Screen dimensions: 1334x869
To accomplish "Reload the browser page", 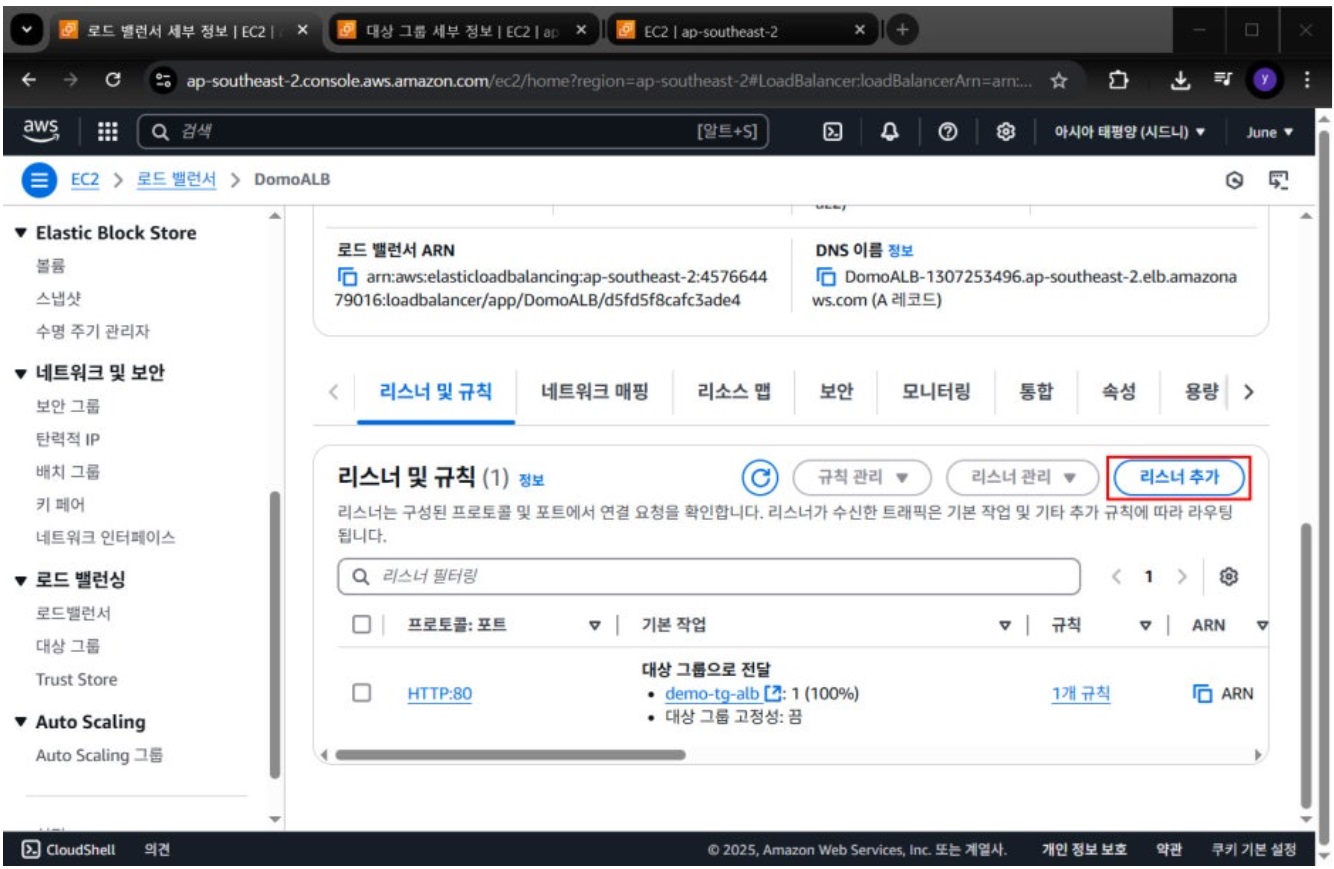I will 113,82.
